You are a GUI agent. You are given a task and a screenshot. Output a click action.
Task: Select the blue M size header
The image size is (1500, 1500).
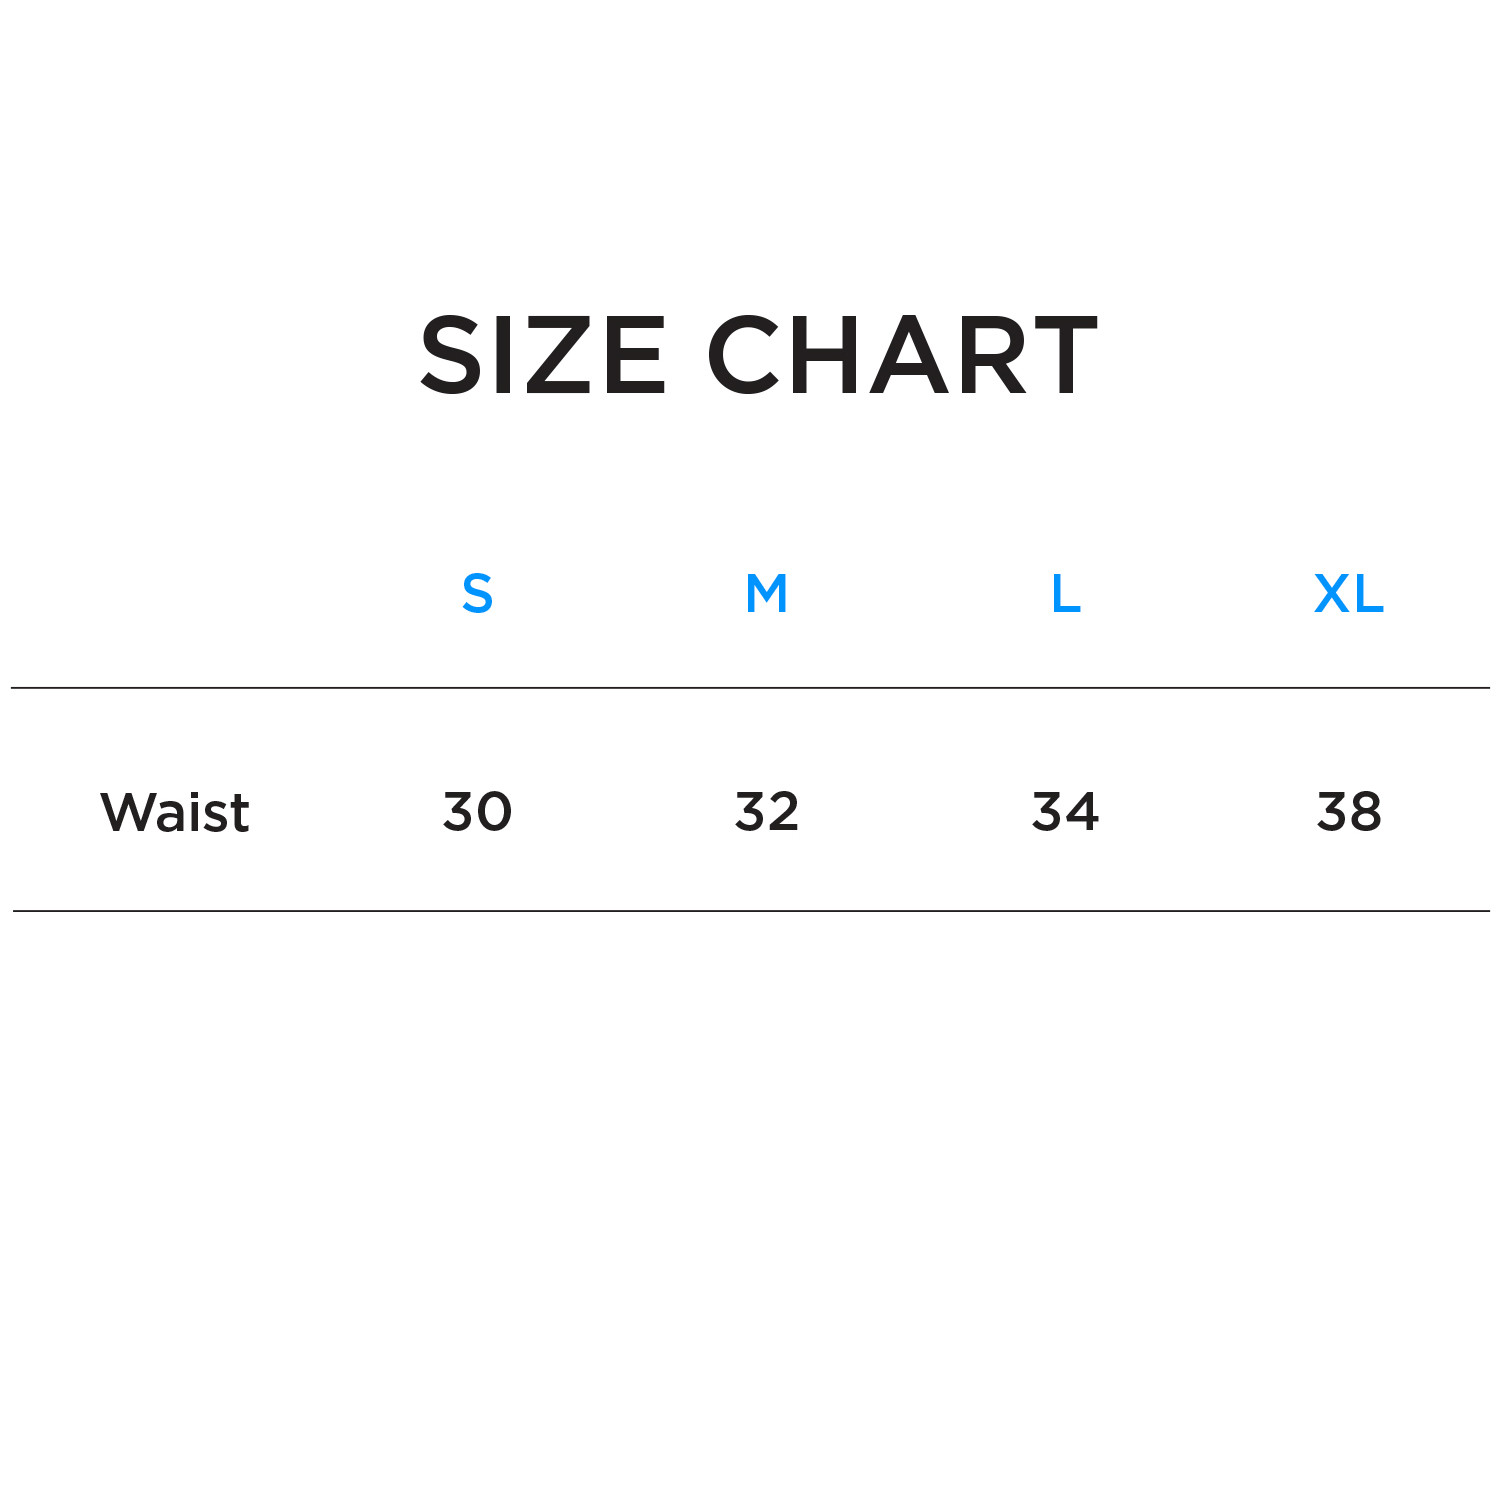coord(767,594)
